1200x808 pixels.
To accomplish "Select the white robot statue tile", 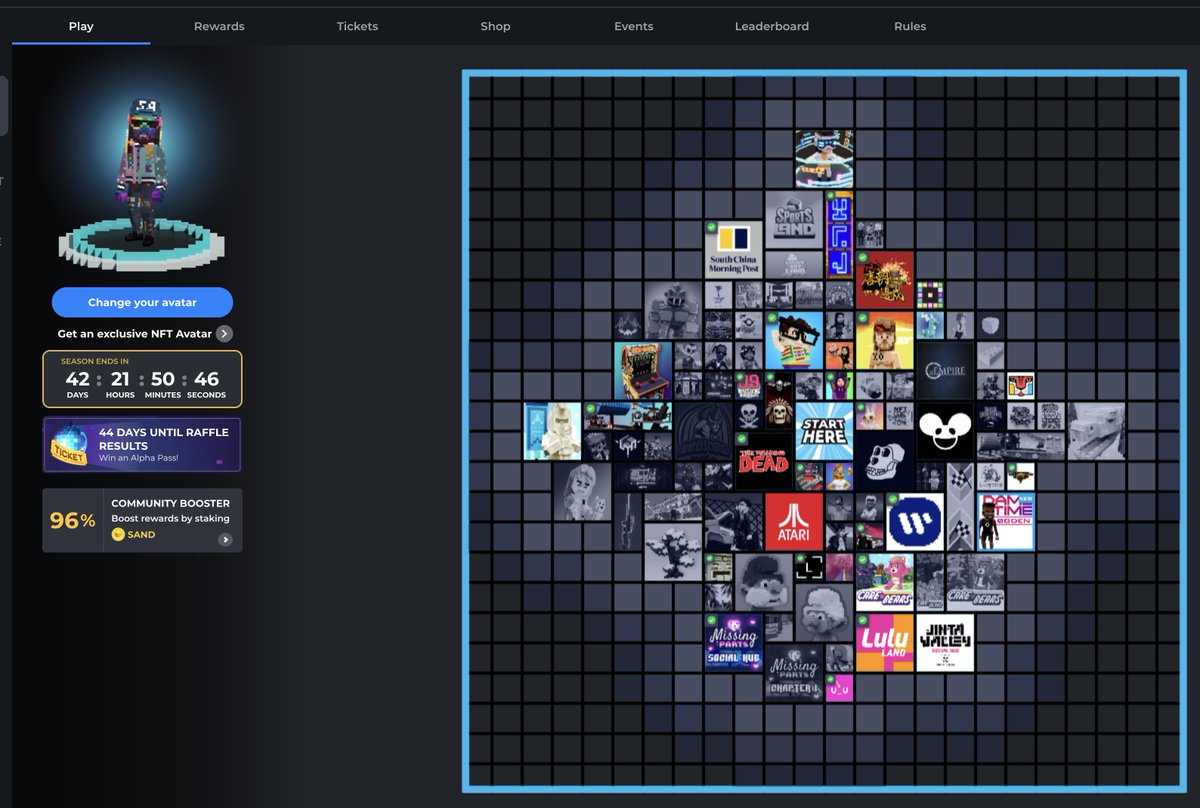I will [553, 431].
